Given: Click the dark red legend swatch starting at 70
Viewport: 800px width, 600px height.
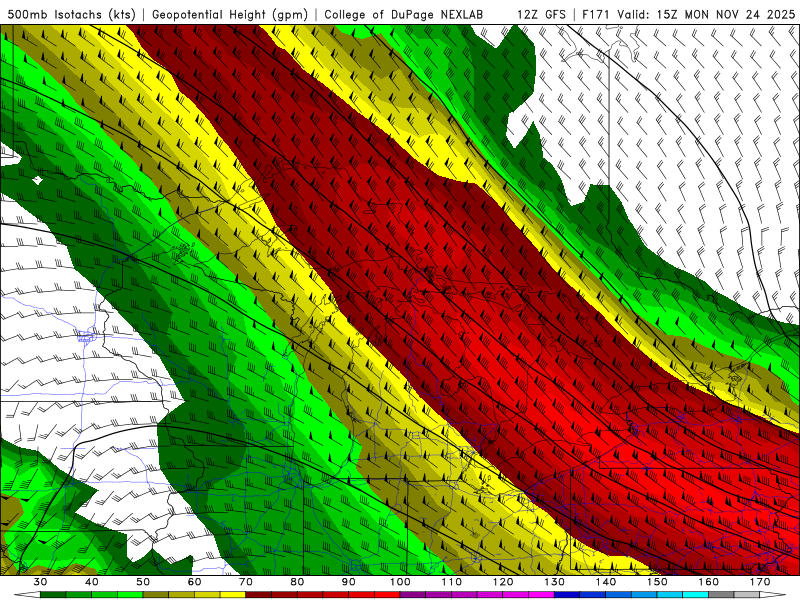Looking at the screenshot, I should [258, 594].
